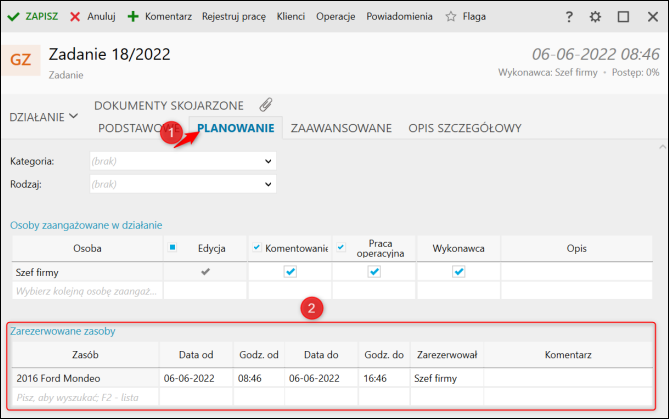Select the '2016 Ford Mondeo' resource cell
The image size is (669, 419).
click(85, 378)
